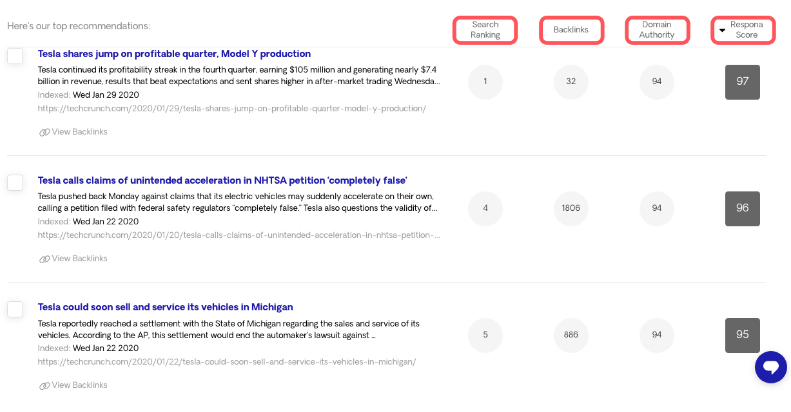791x412 pixels.
Task: Click the 1806 backlinks count bubble
Action: point(571,208)
